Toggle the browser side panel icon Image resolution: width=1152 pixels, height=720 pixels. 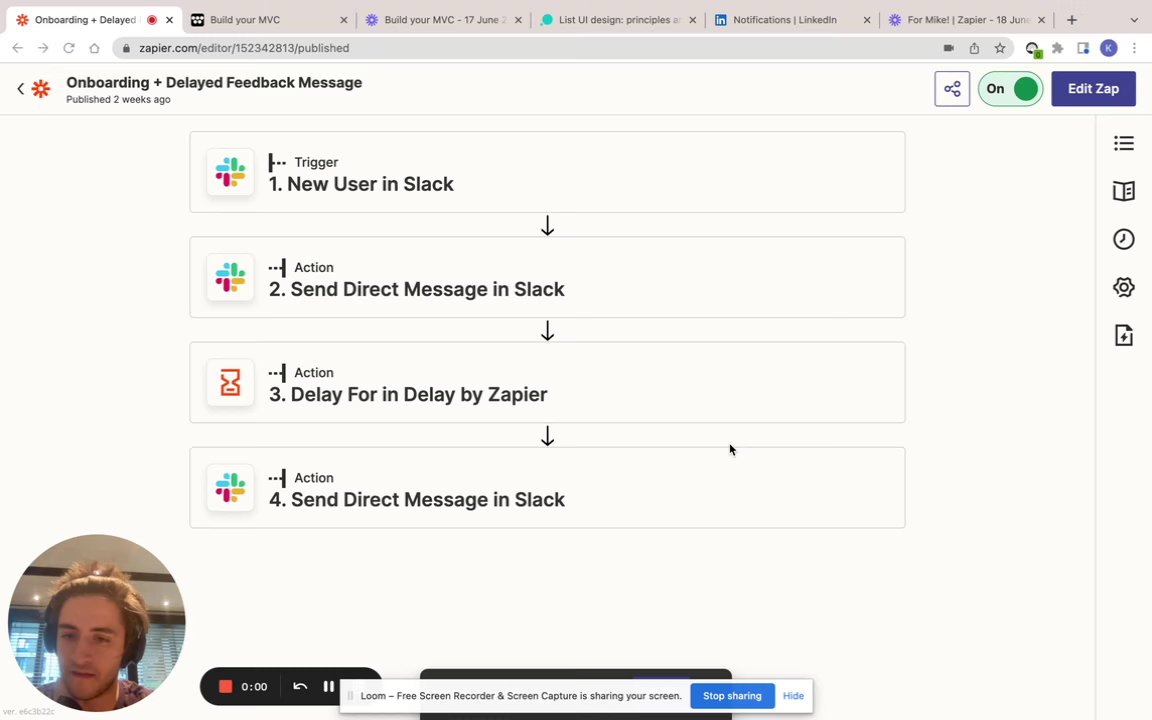click(x=1083, y=48)
